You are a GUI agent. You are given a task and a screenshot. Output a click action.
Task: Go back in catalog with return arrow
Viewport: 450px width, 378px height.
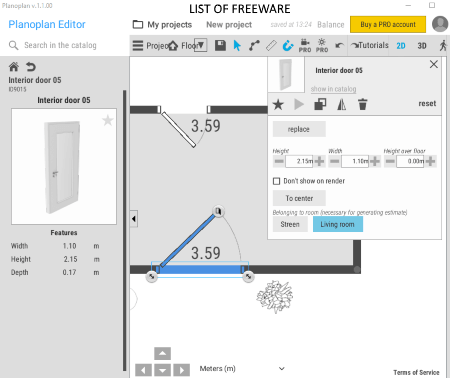pos(31,67)
